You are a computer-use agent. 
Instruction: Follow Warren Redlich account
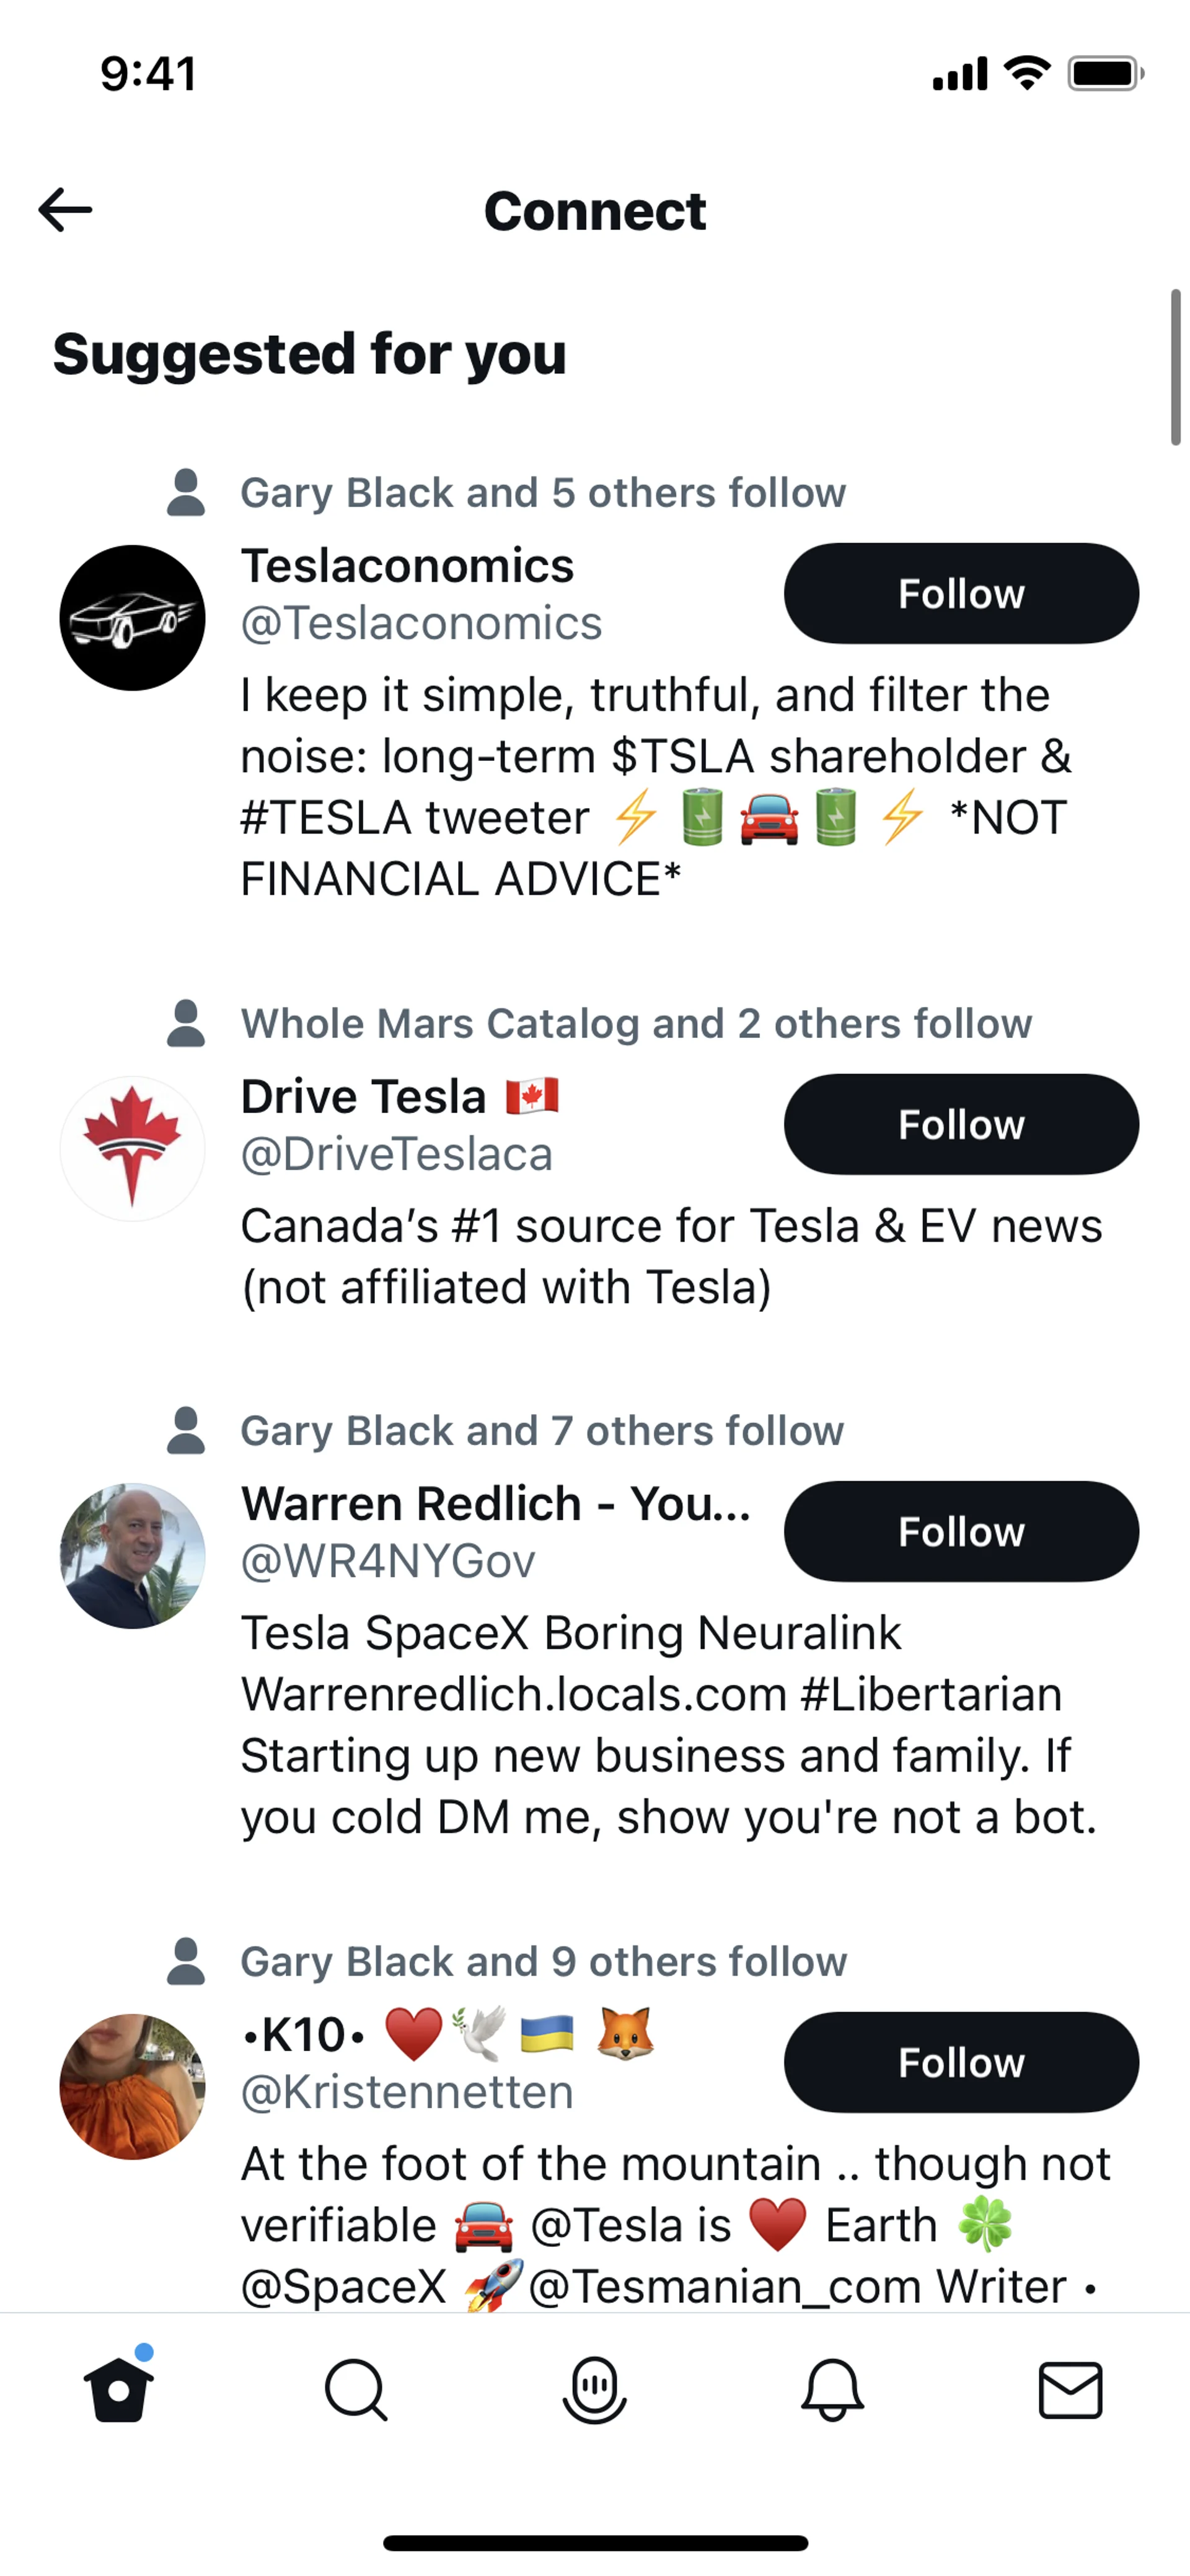961,1531
